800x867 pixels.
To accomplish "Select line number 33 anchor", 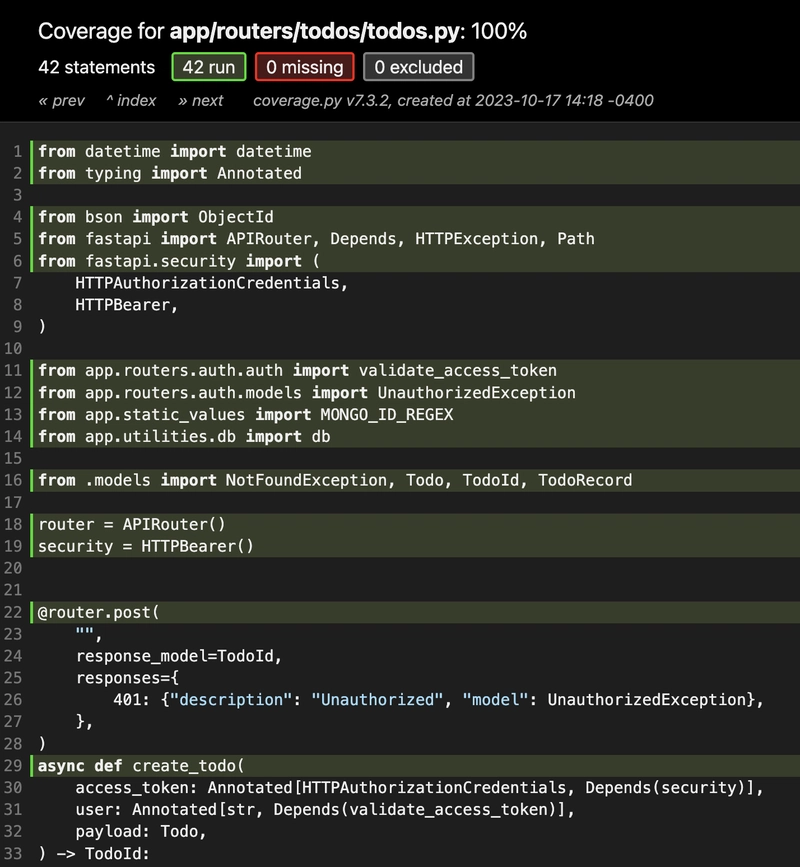I will pyautogui.click(x=13, y=853).
